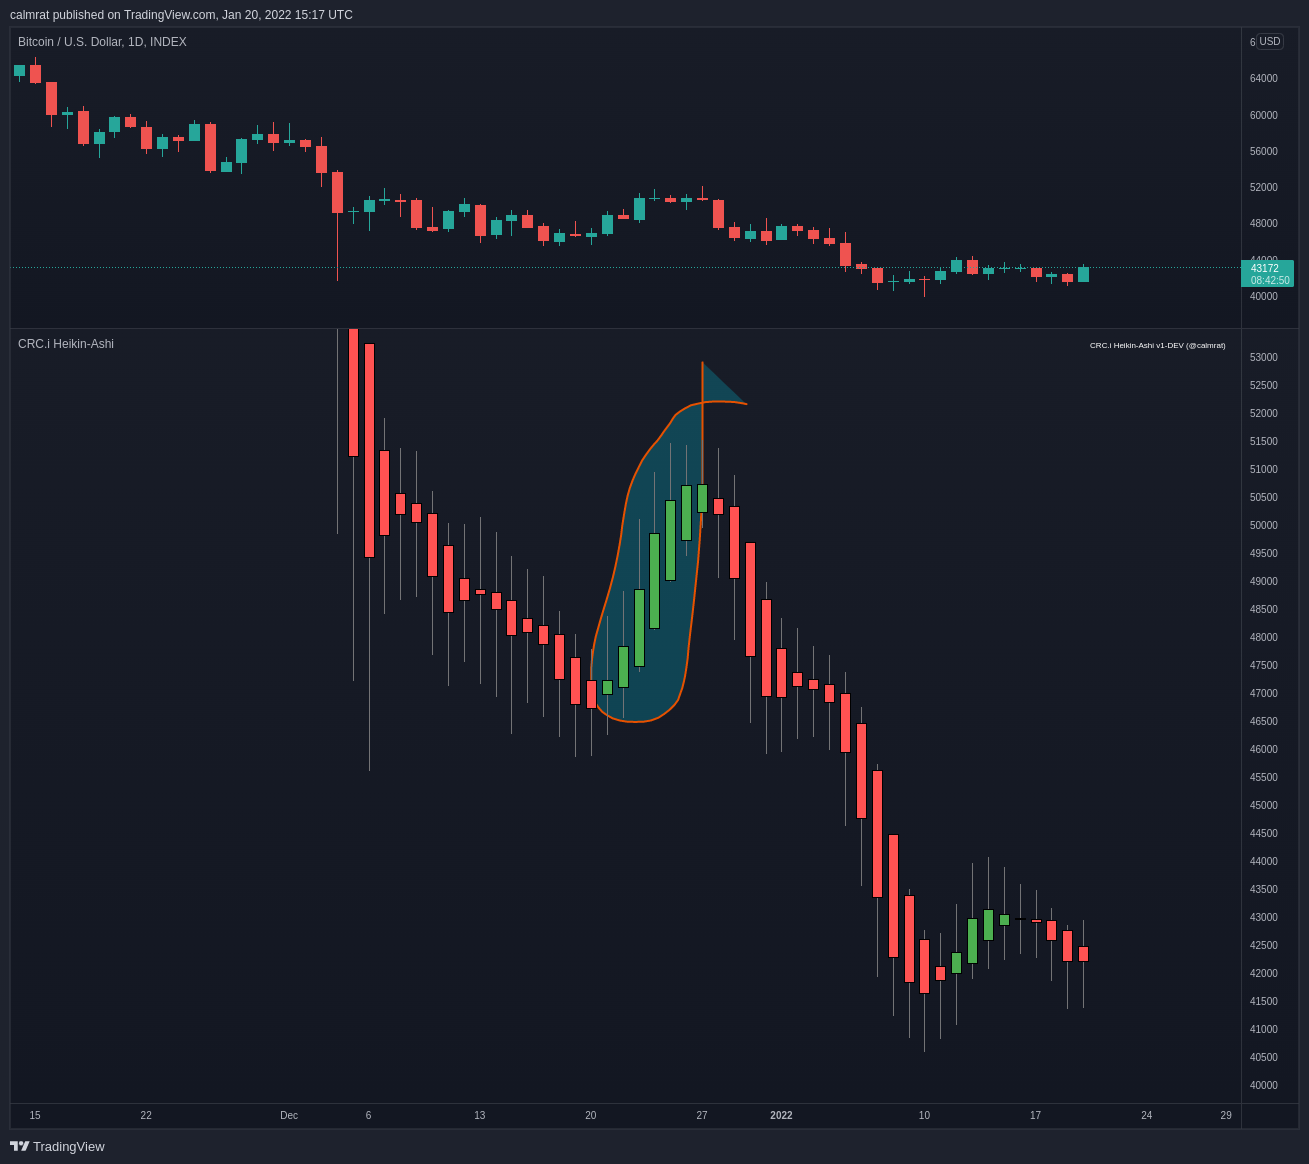Click the 51500 price axis label
This screenshot has height=1164, width=1309.
coord(1264,441)
